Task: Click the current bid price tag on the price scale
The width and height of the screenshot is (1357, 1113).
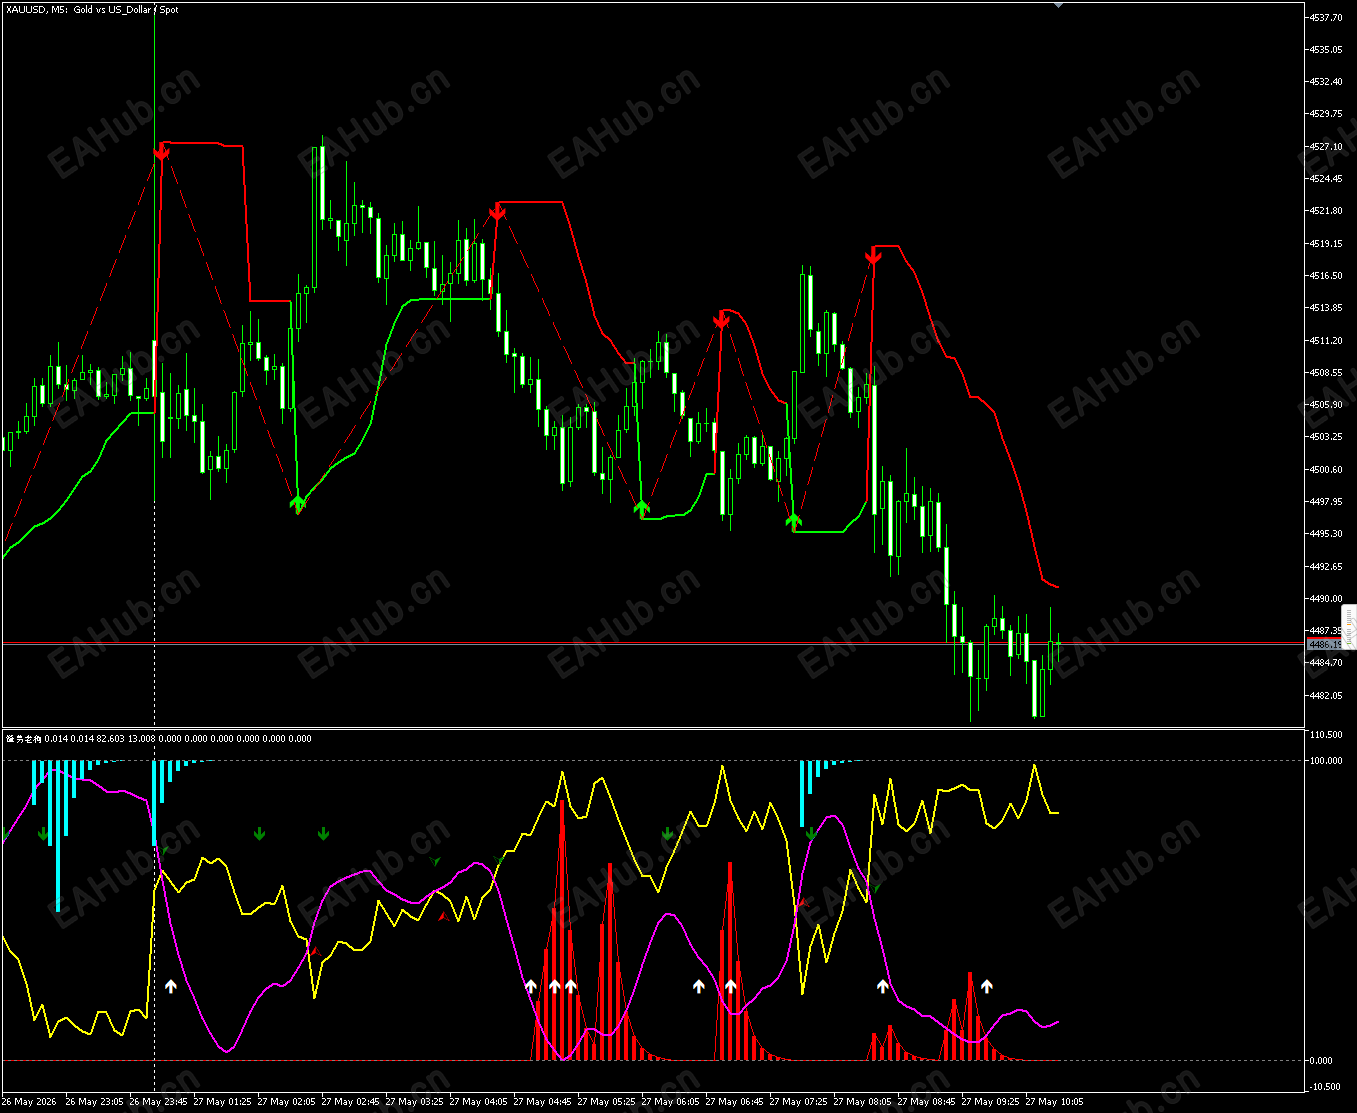Action: click(1326, 645)
